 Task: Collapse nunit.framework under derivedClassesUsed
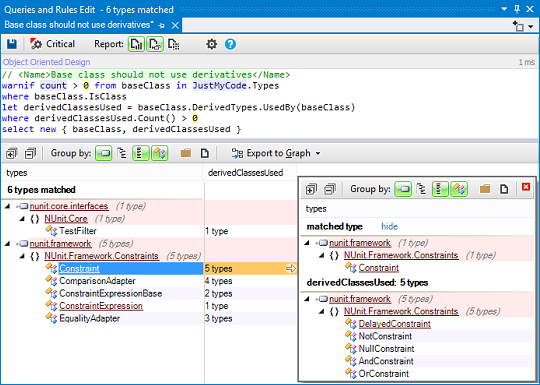[x=307, y=299]
